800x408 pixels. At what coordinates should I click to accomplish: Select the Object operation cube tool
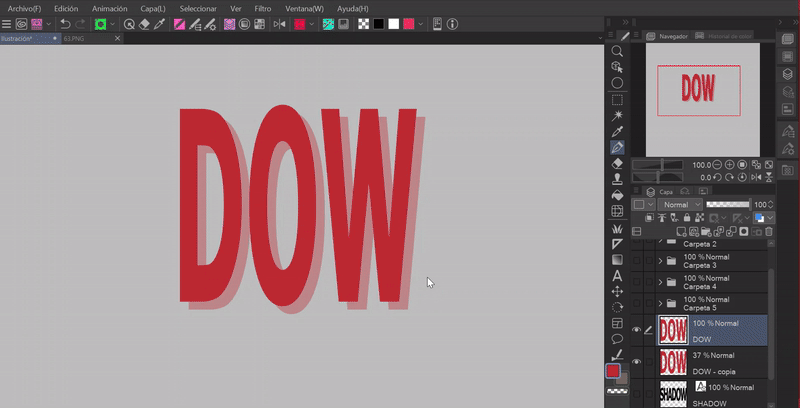617,67
